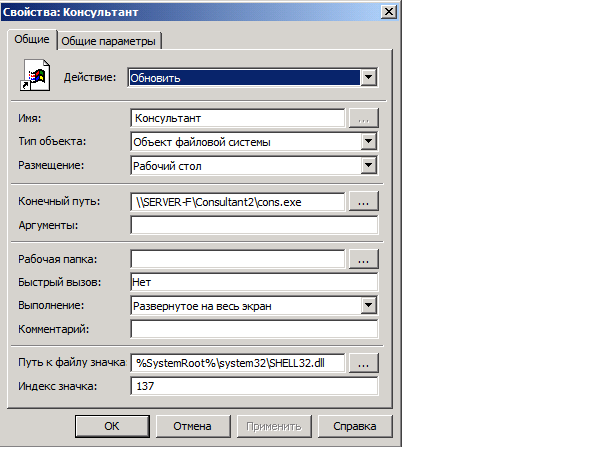The image size is (614, 460).
Task: Click the Индекс значка field with 137
Action: [x=255, y=386]
